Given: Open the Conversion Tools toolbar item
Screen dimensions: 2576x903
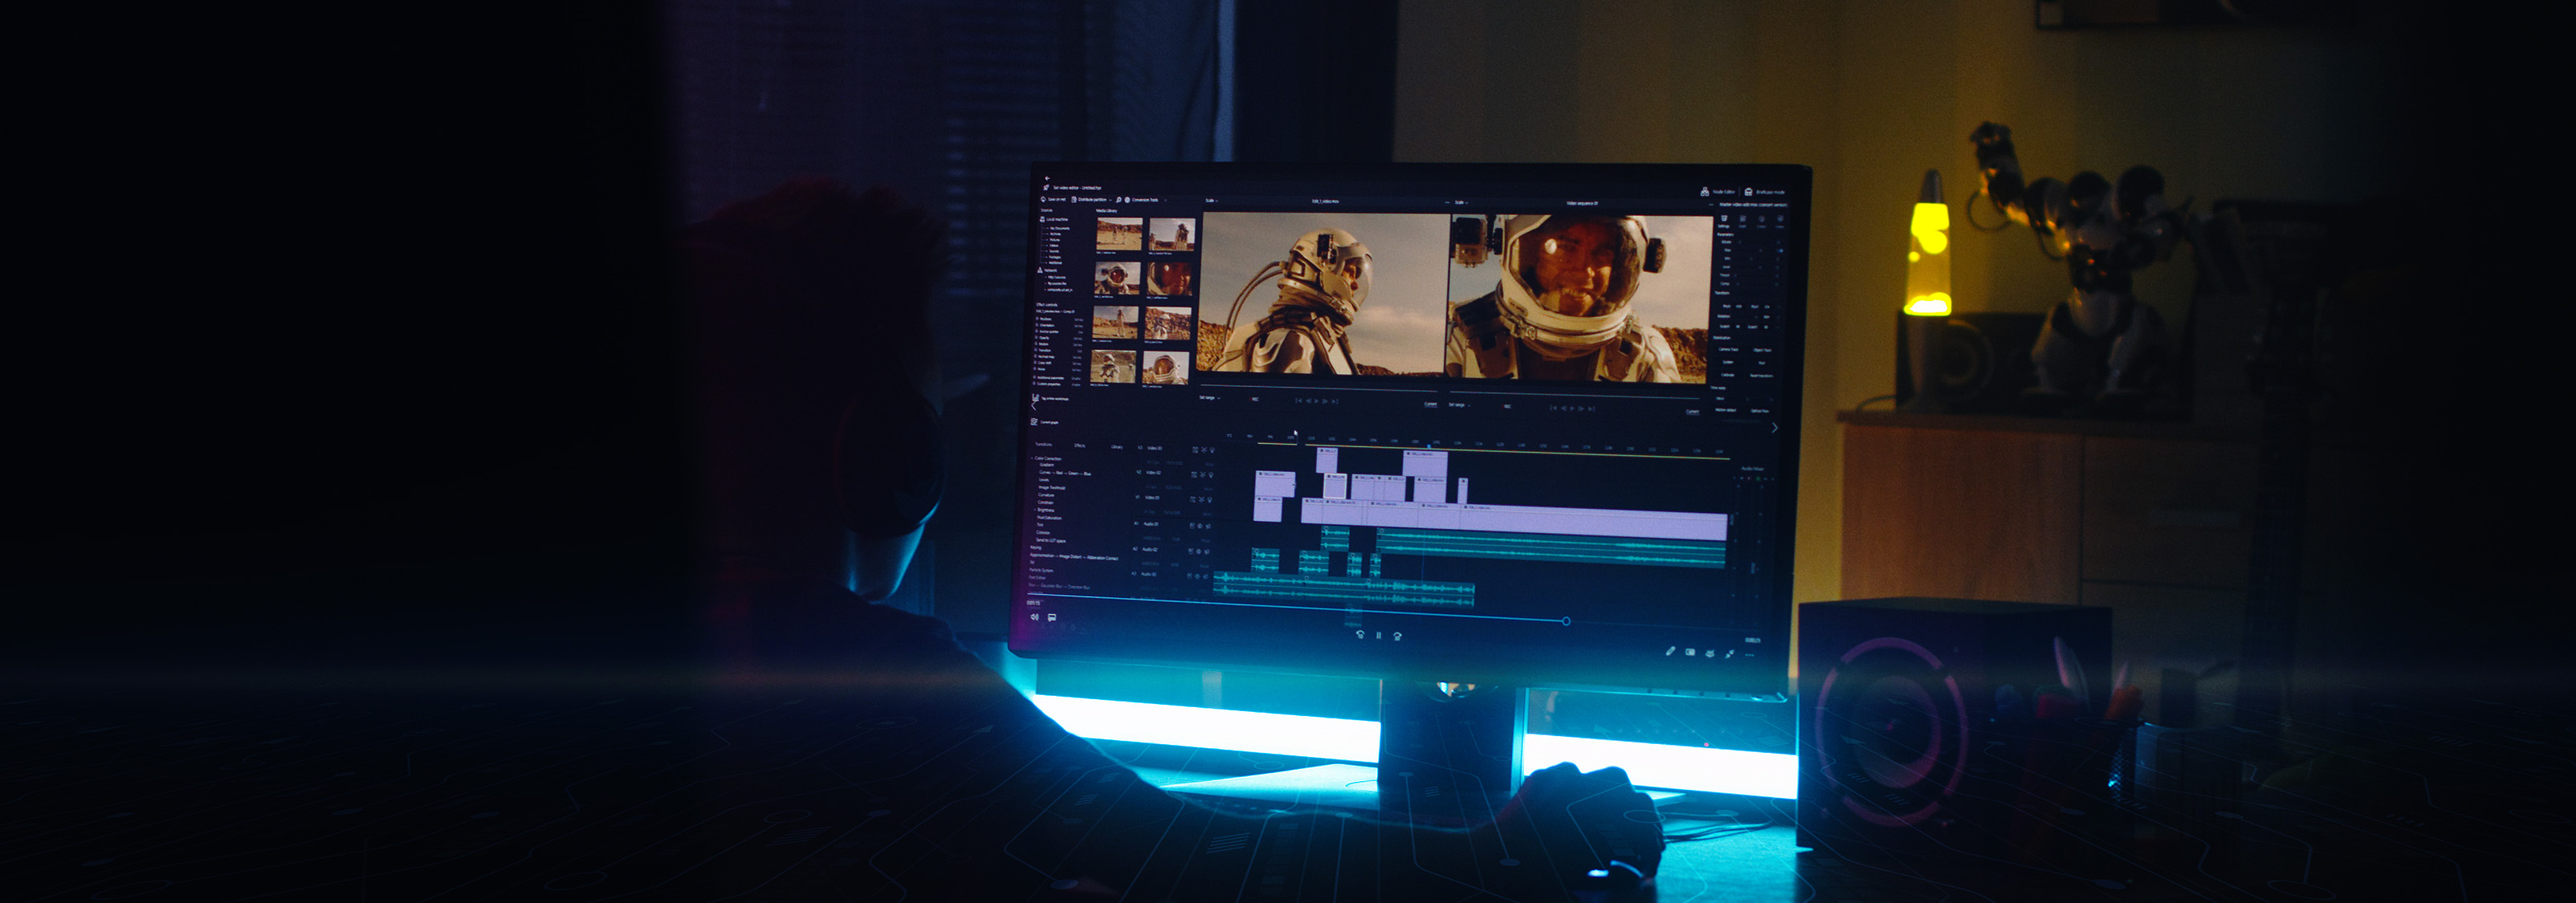Looking at the screenshot, I should [1144, 200].
